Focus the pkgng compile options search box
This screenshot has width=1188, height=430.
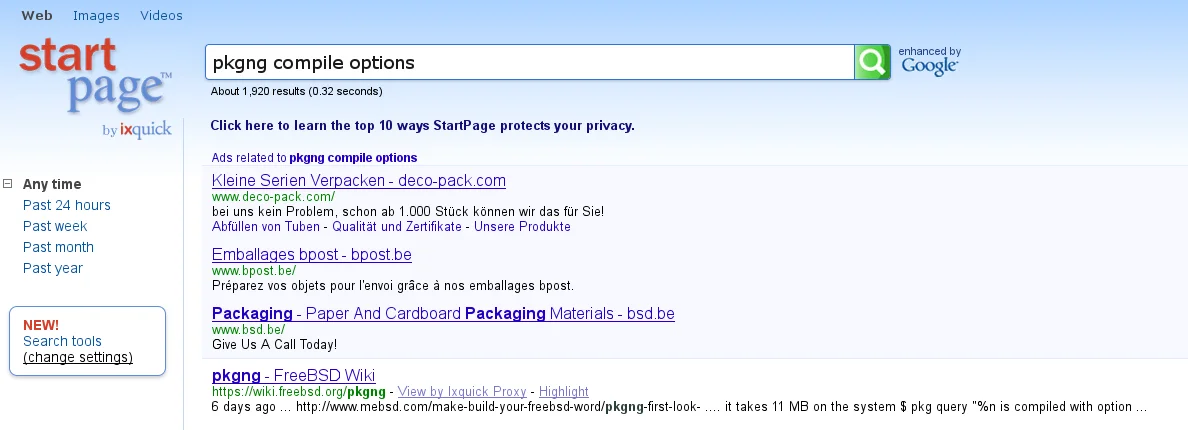pyautogui.click(x=530, y=62)
